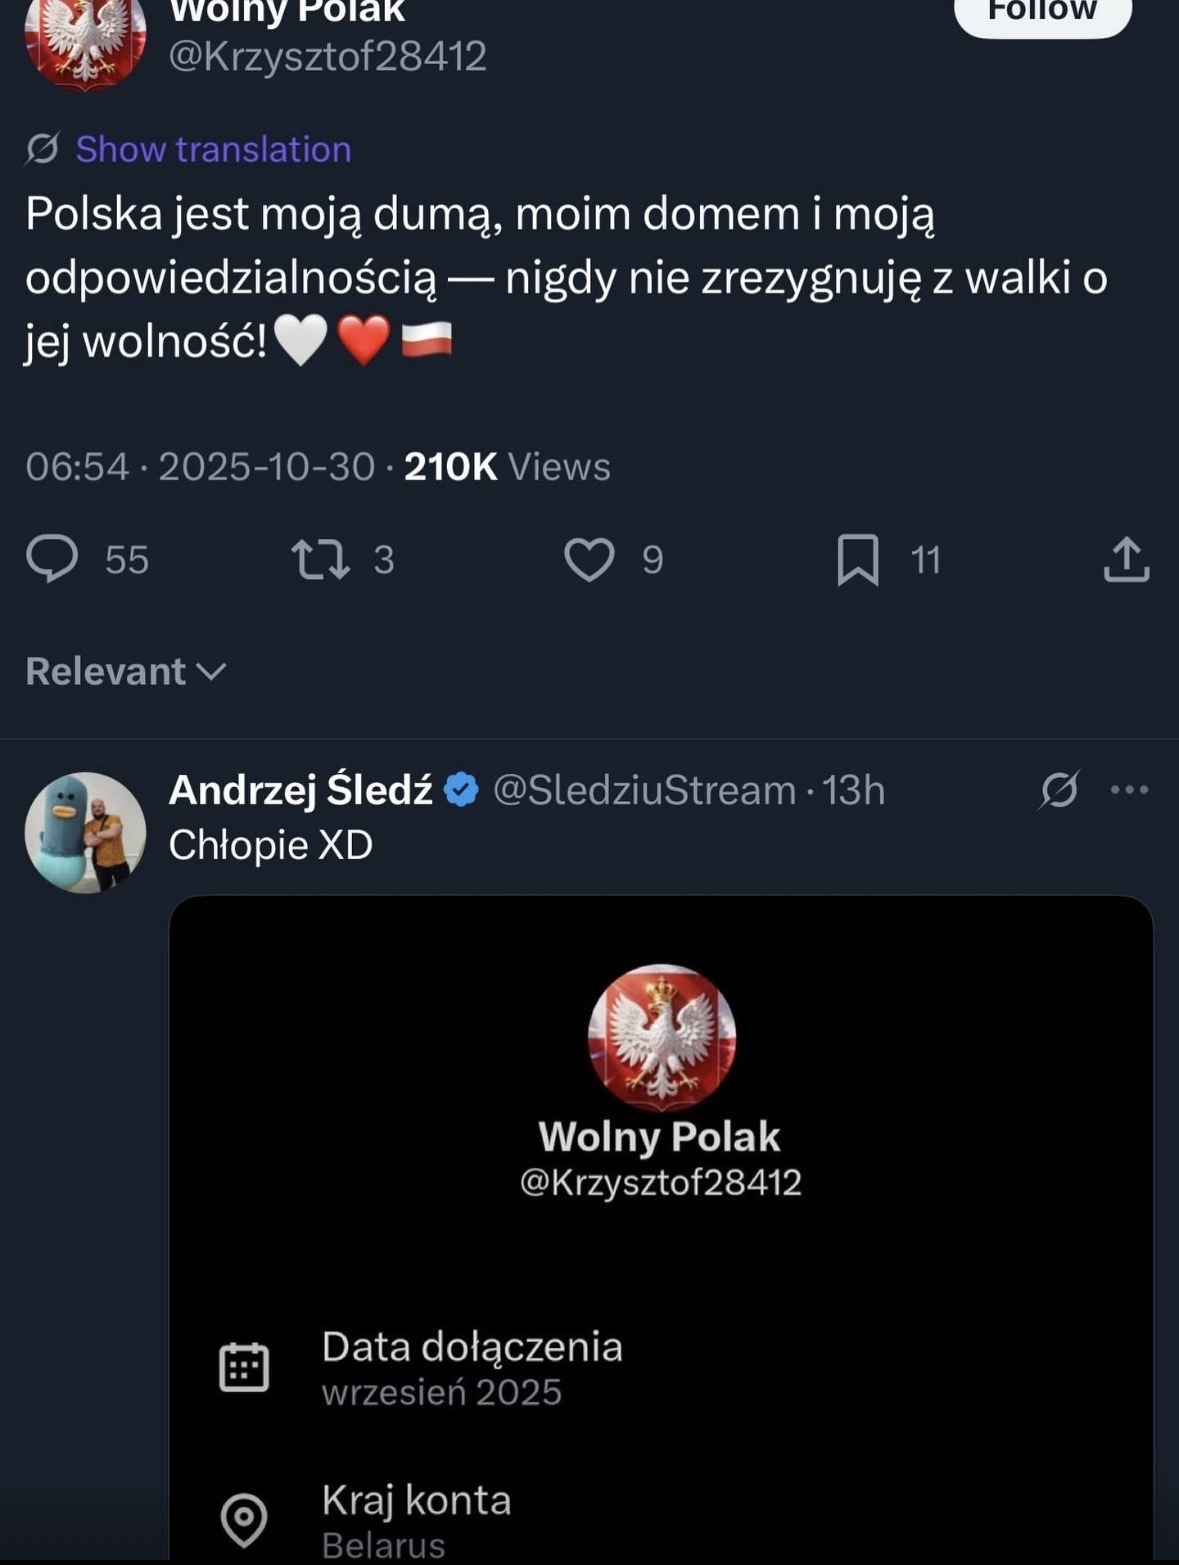This screenshot has width=1179, height=1565.
Task: Click translate icon on Andrzej Śledź reply
Action: [1058, 790]
